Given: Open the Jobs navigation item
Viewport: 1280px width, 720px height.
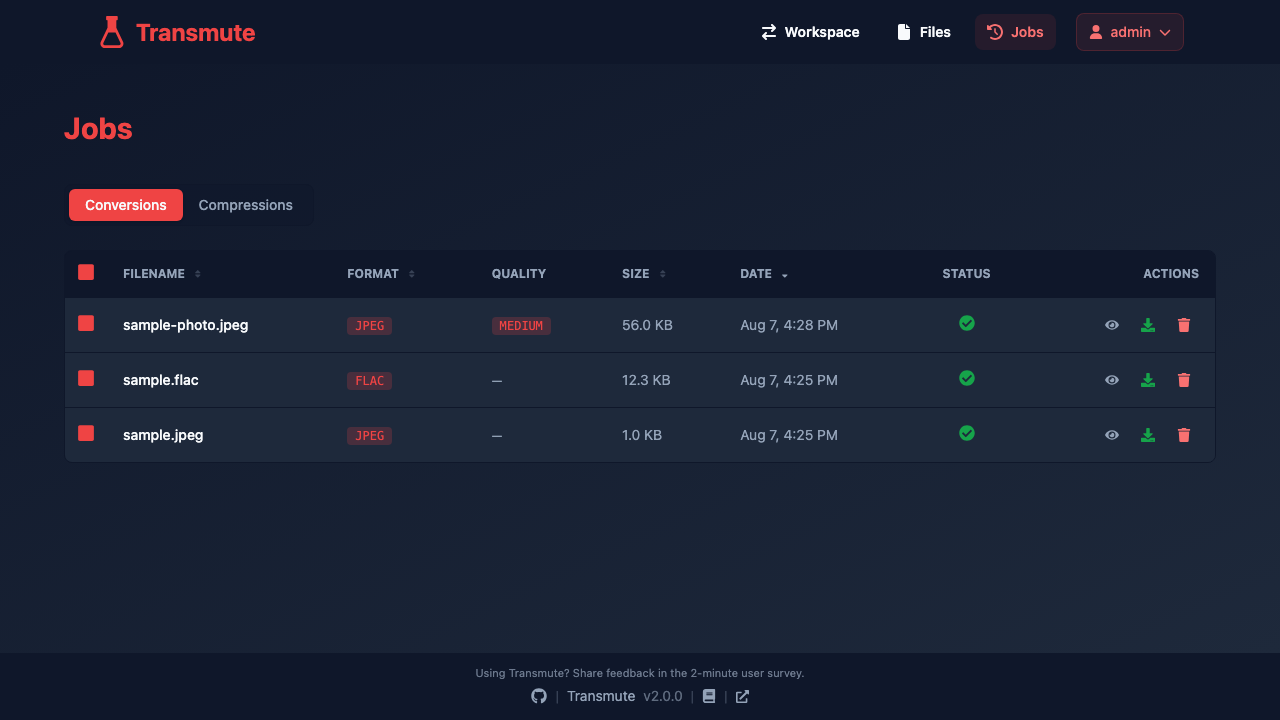Looking at the screenshot, I should [x=1015, y=32].
